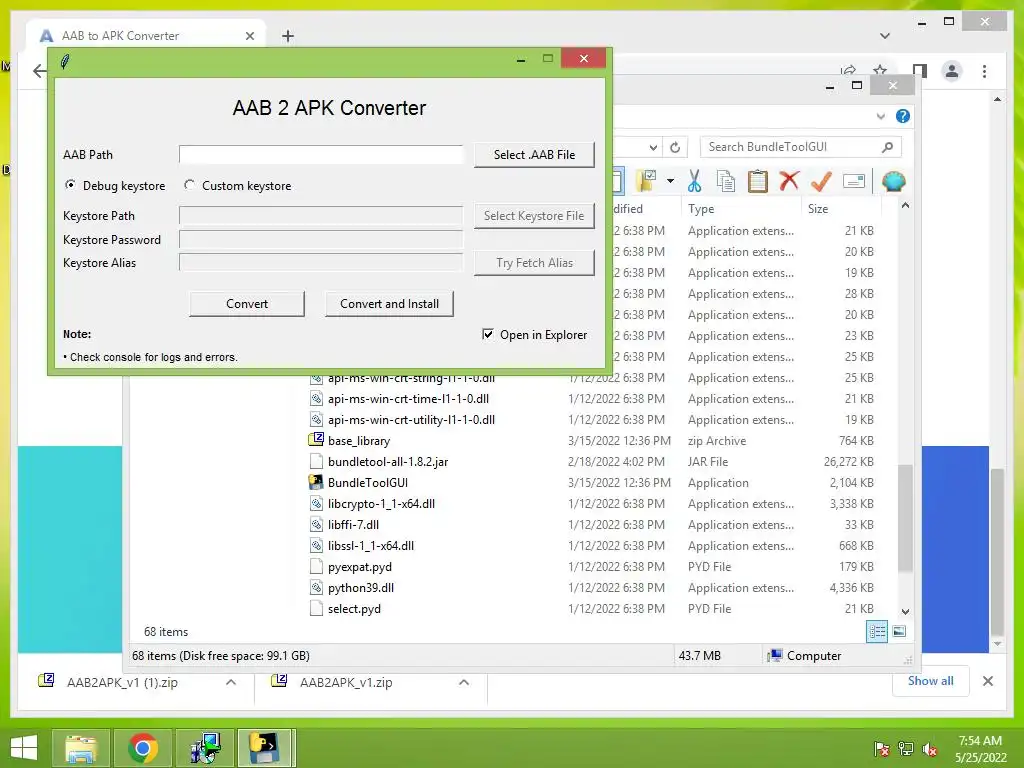
Task: Switch Explorer to large thumbnails view icon
Action: [899, 631]
